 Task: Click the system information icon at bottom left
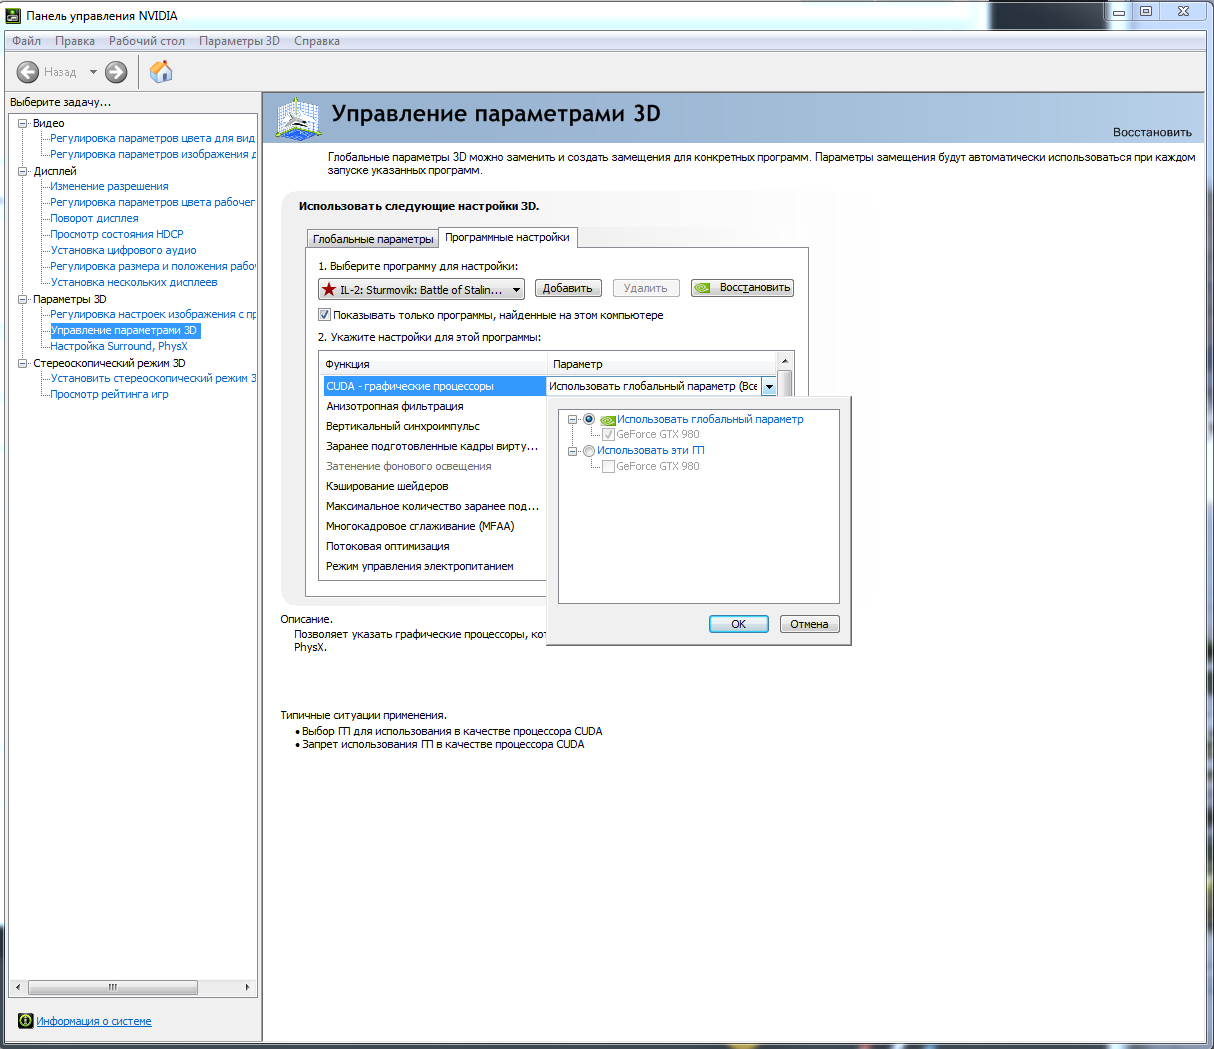(26, 1021)
